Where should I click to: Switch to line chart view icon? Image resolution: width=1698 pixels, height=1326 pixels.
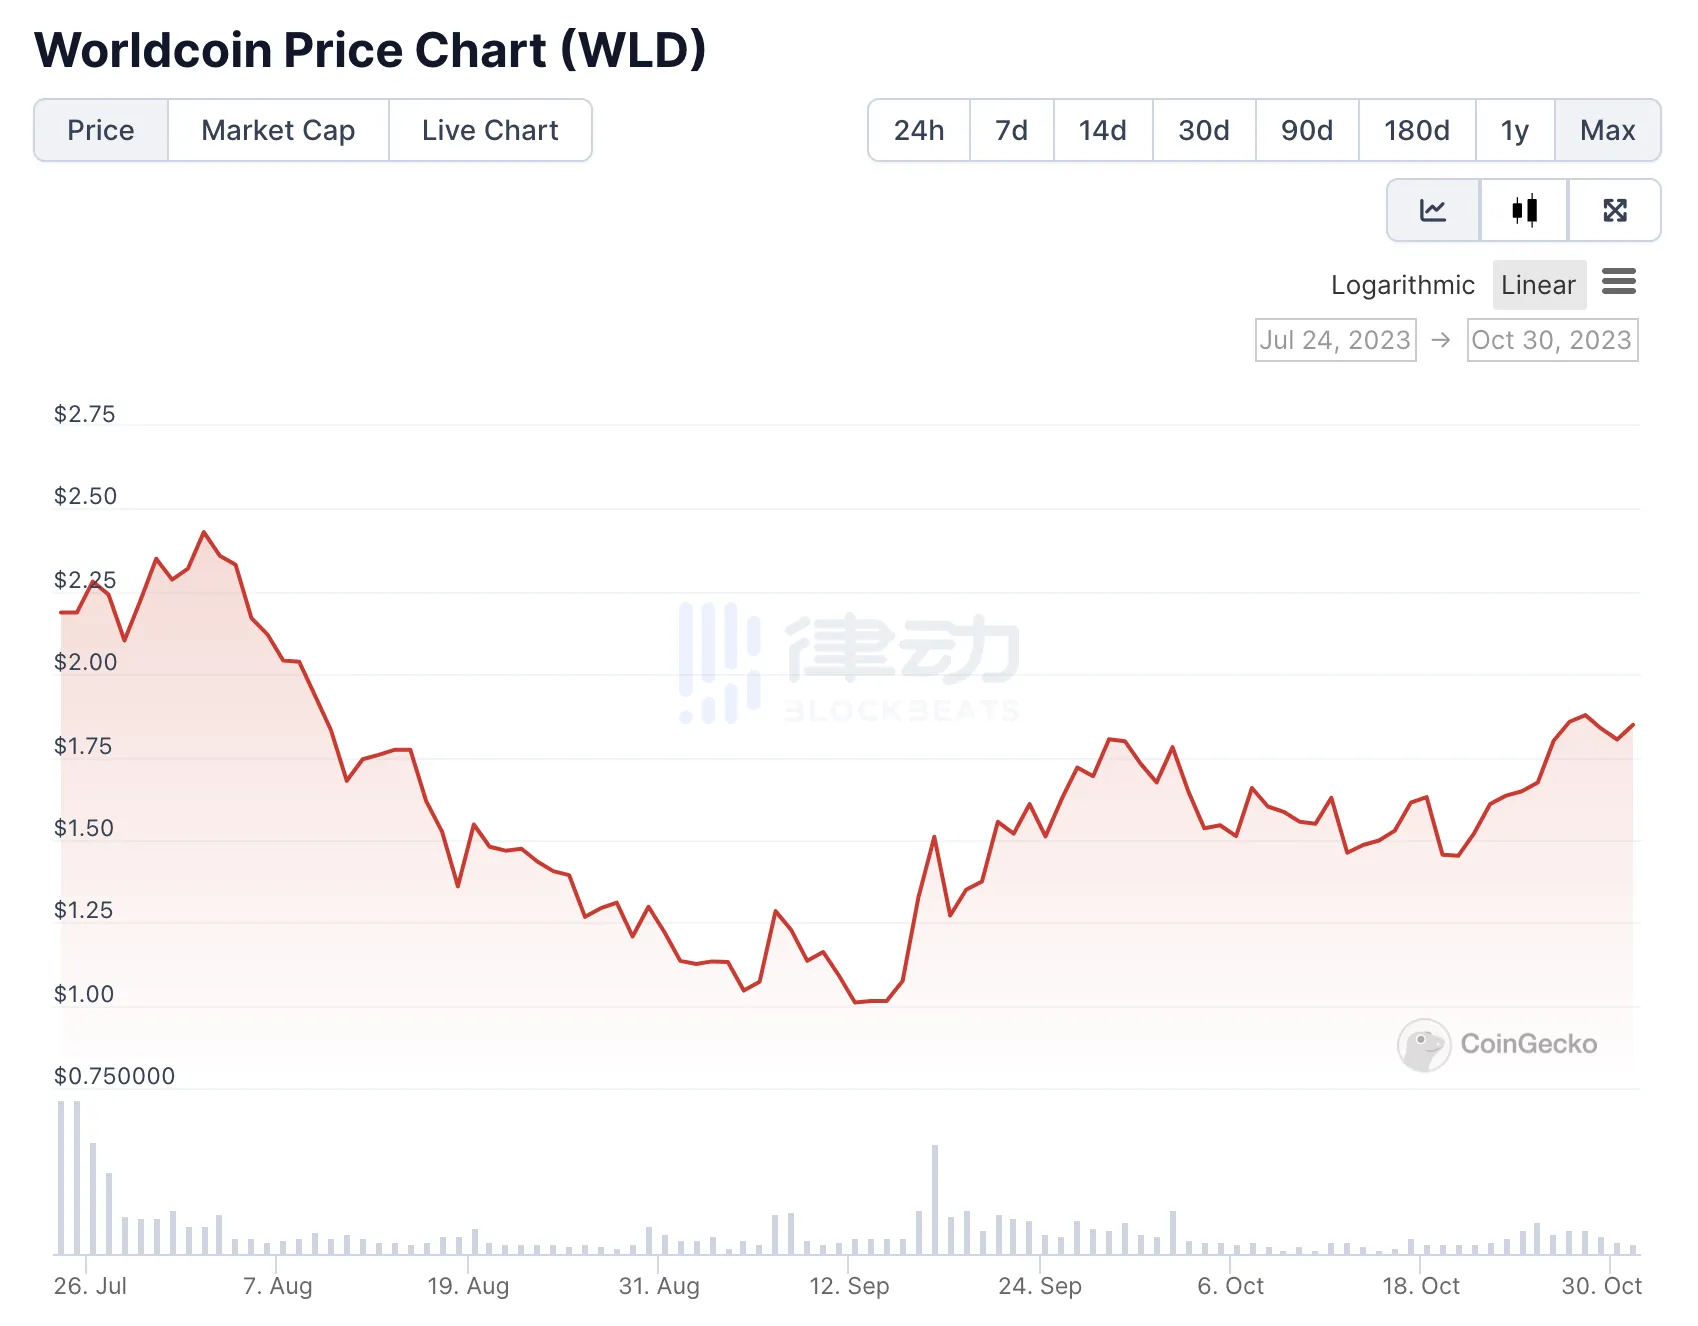tap(1433, 210)
